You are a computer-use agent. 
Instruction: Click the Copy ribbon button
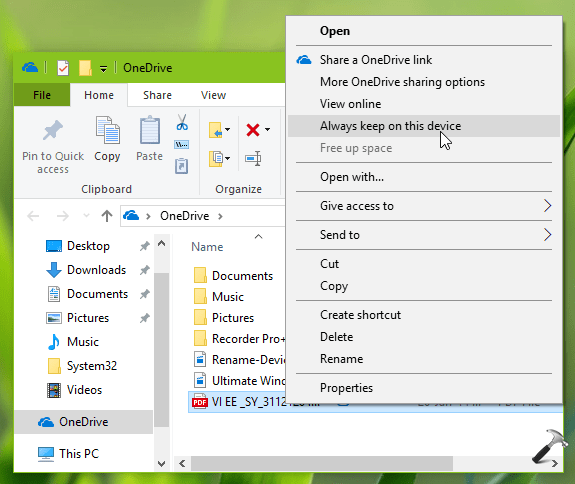(107, 139)
